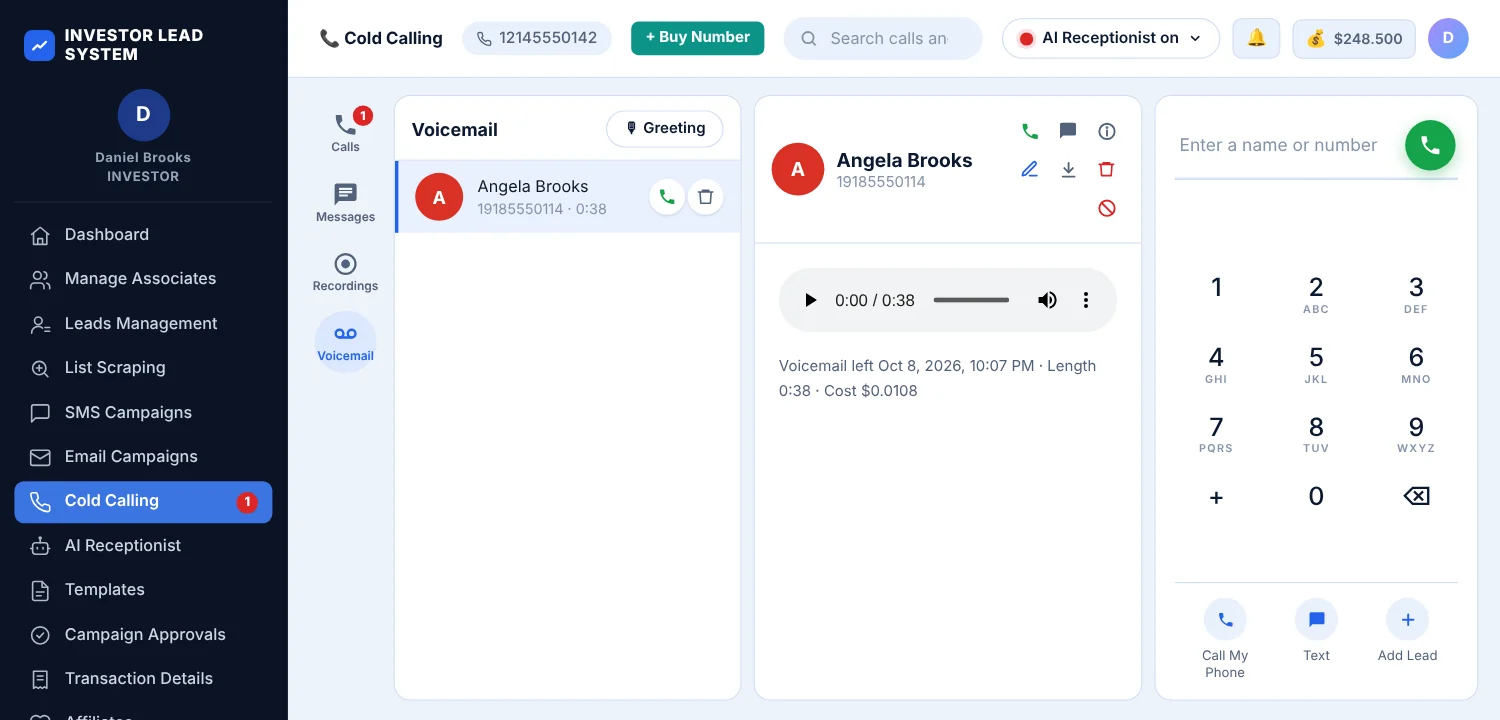Focus the search calls field
The height and width of the screenshot is (720, 1500).
point(883,38)
